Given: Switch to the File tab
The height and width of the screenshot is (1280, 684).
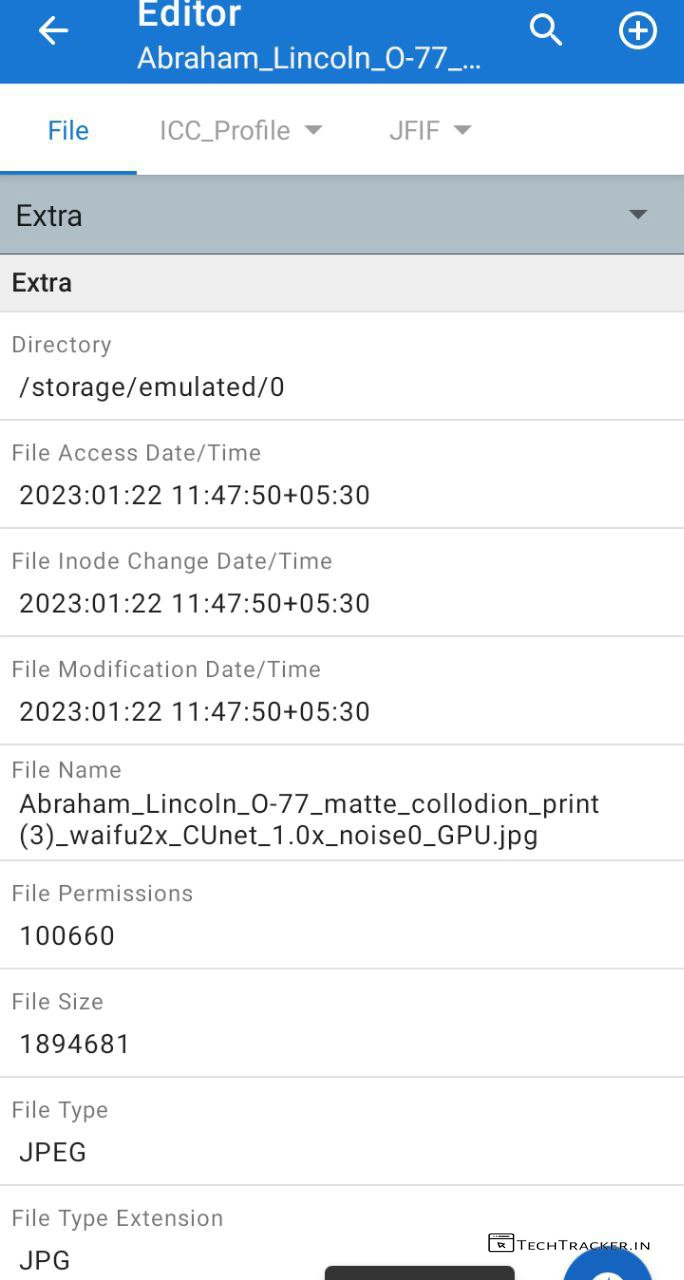Looking at the screenshot, I should (x=68, y=131).
